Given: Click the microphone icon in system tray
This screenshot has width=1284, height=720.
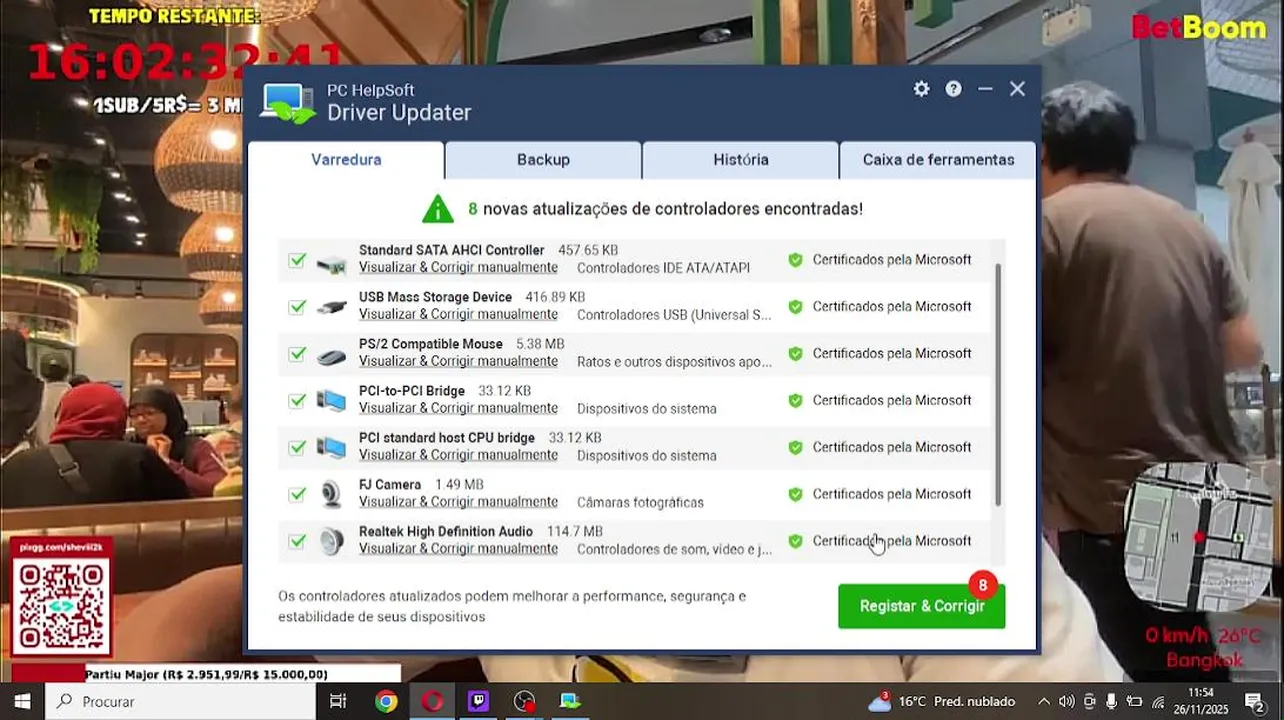Looking at the screenshot, I should (x=1111, y=701).
